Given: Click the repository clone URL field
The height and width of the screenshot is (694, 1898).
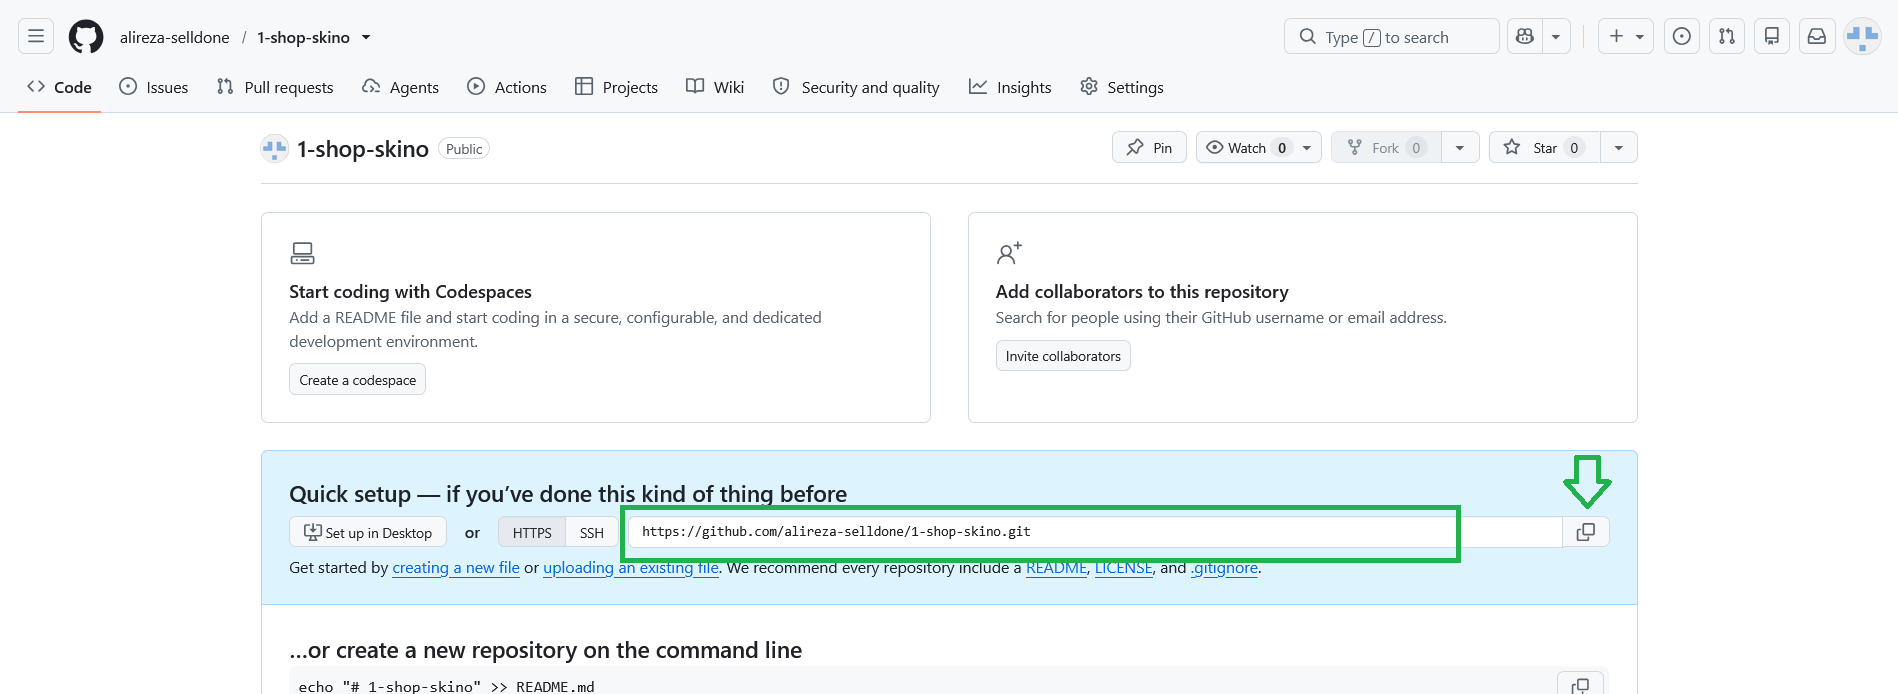Looking at the screenshot, I should (x=1095, y=532).
